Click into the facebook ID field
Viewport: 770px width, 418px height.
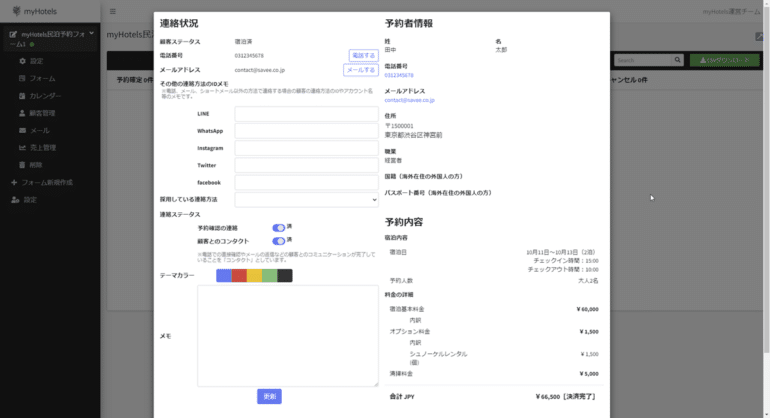point(306,183)
